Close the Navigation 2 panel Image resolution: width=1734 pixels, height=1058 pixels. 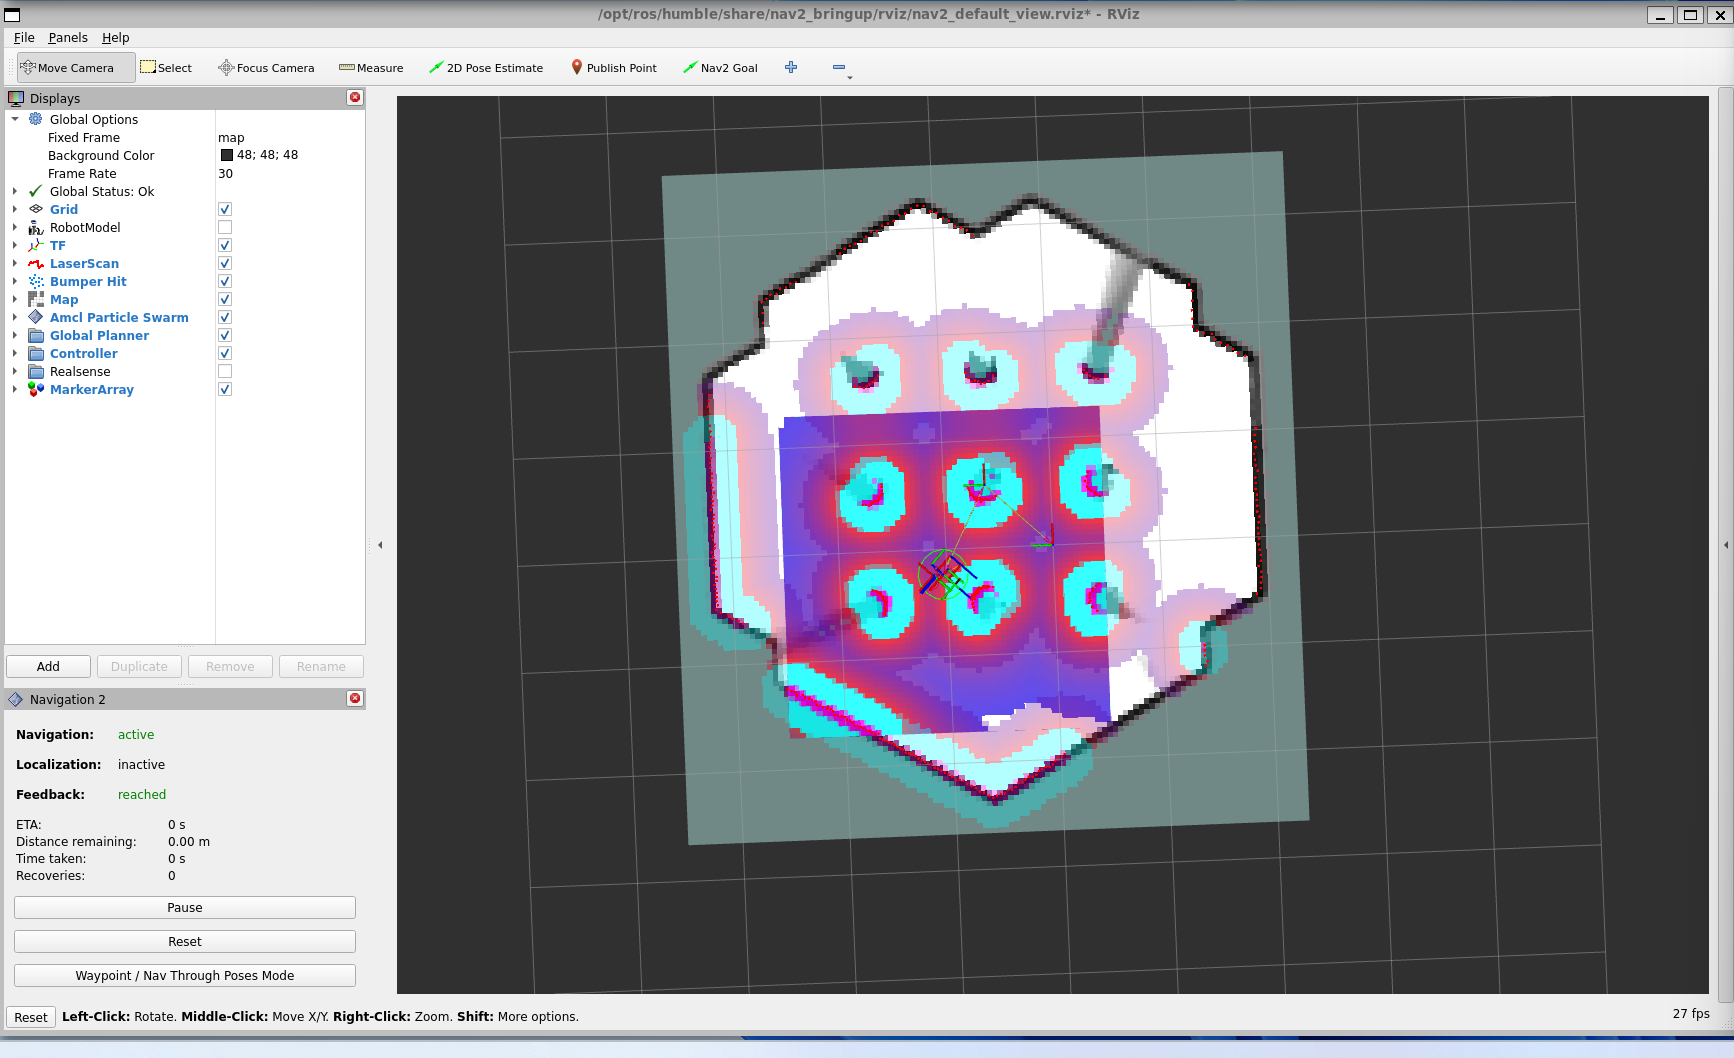pyautogui.click(x=354, y=698)
